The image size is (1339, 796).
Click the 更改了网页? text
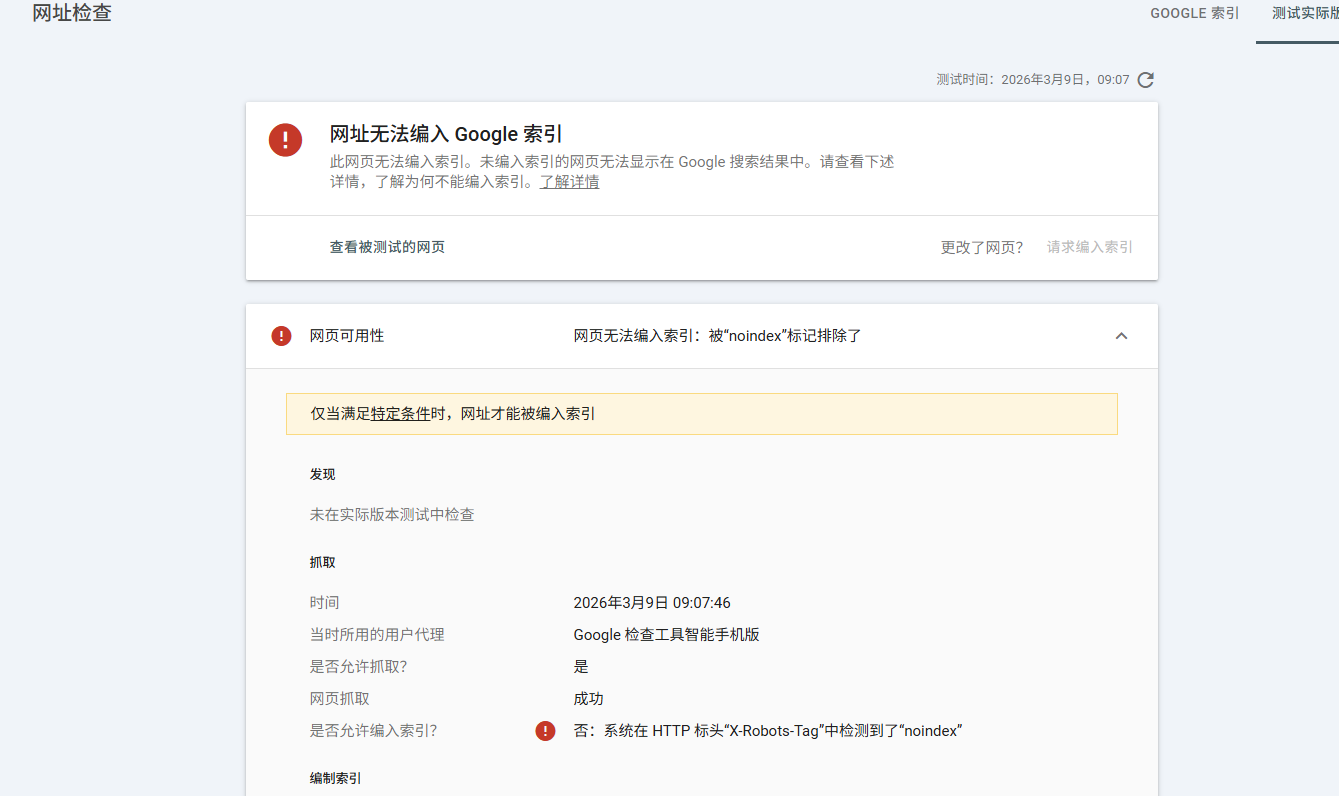pyautogui.click(x=981, y=247)
